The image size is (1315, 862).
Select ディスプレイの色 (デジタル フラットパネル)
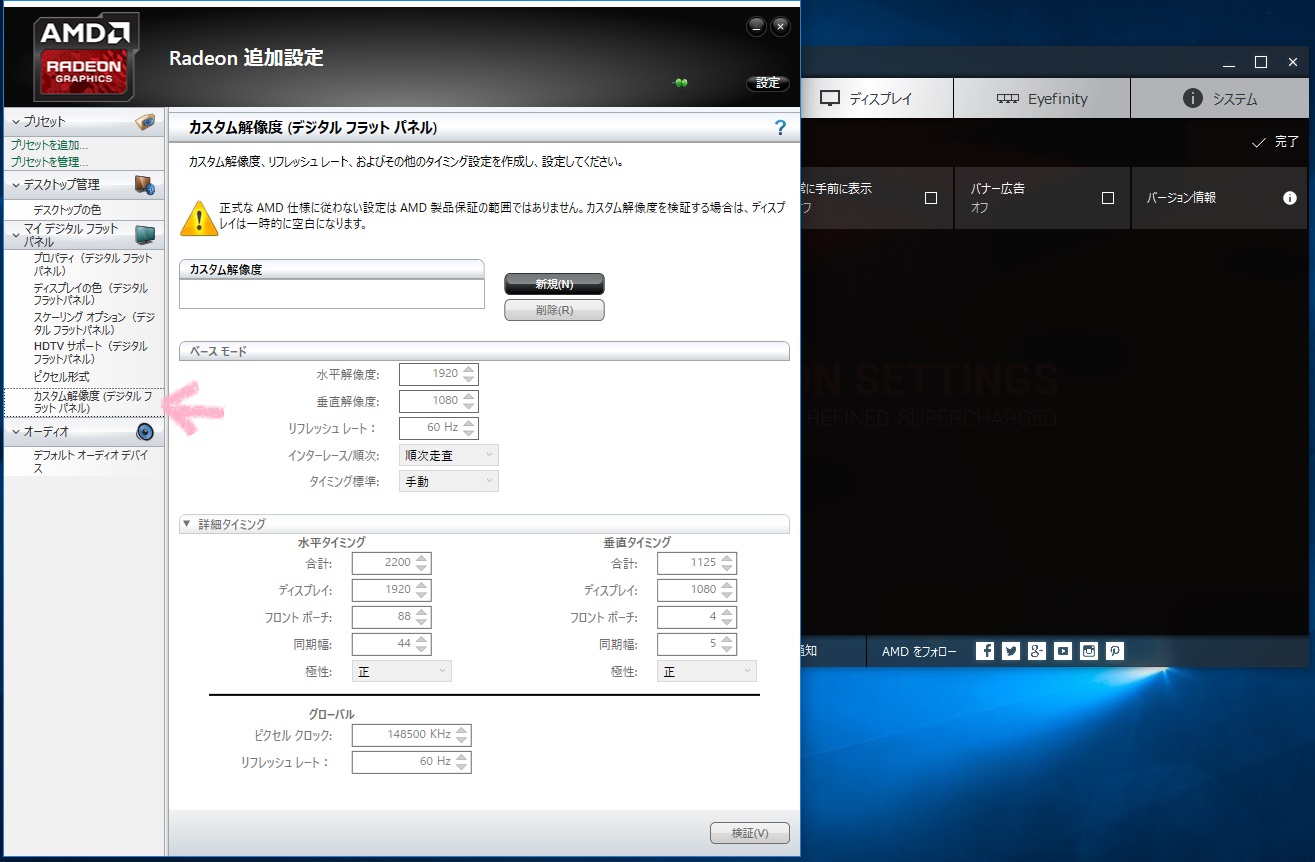(x=91, y=294)
